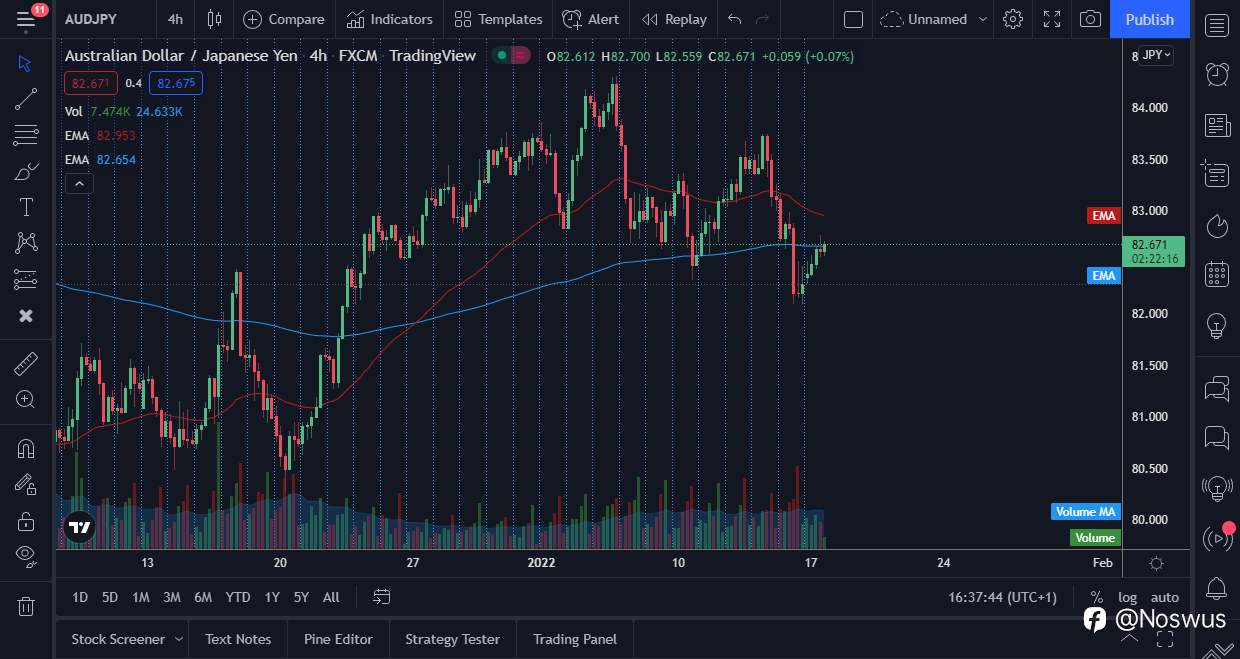This screenshot has width=1240, height=659.
Task: Select the 1Y time range
Action: point(271,597)
